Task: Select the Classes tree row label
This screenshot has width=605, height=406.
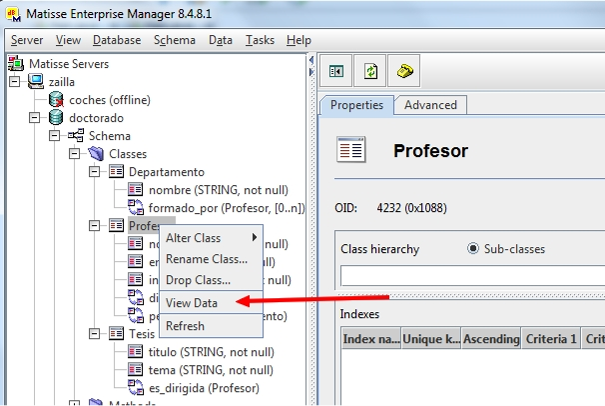Action: click(x=128, y=154)
